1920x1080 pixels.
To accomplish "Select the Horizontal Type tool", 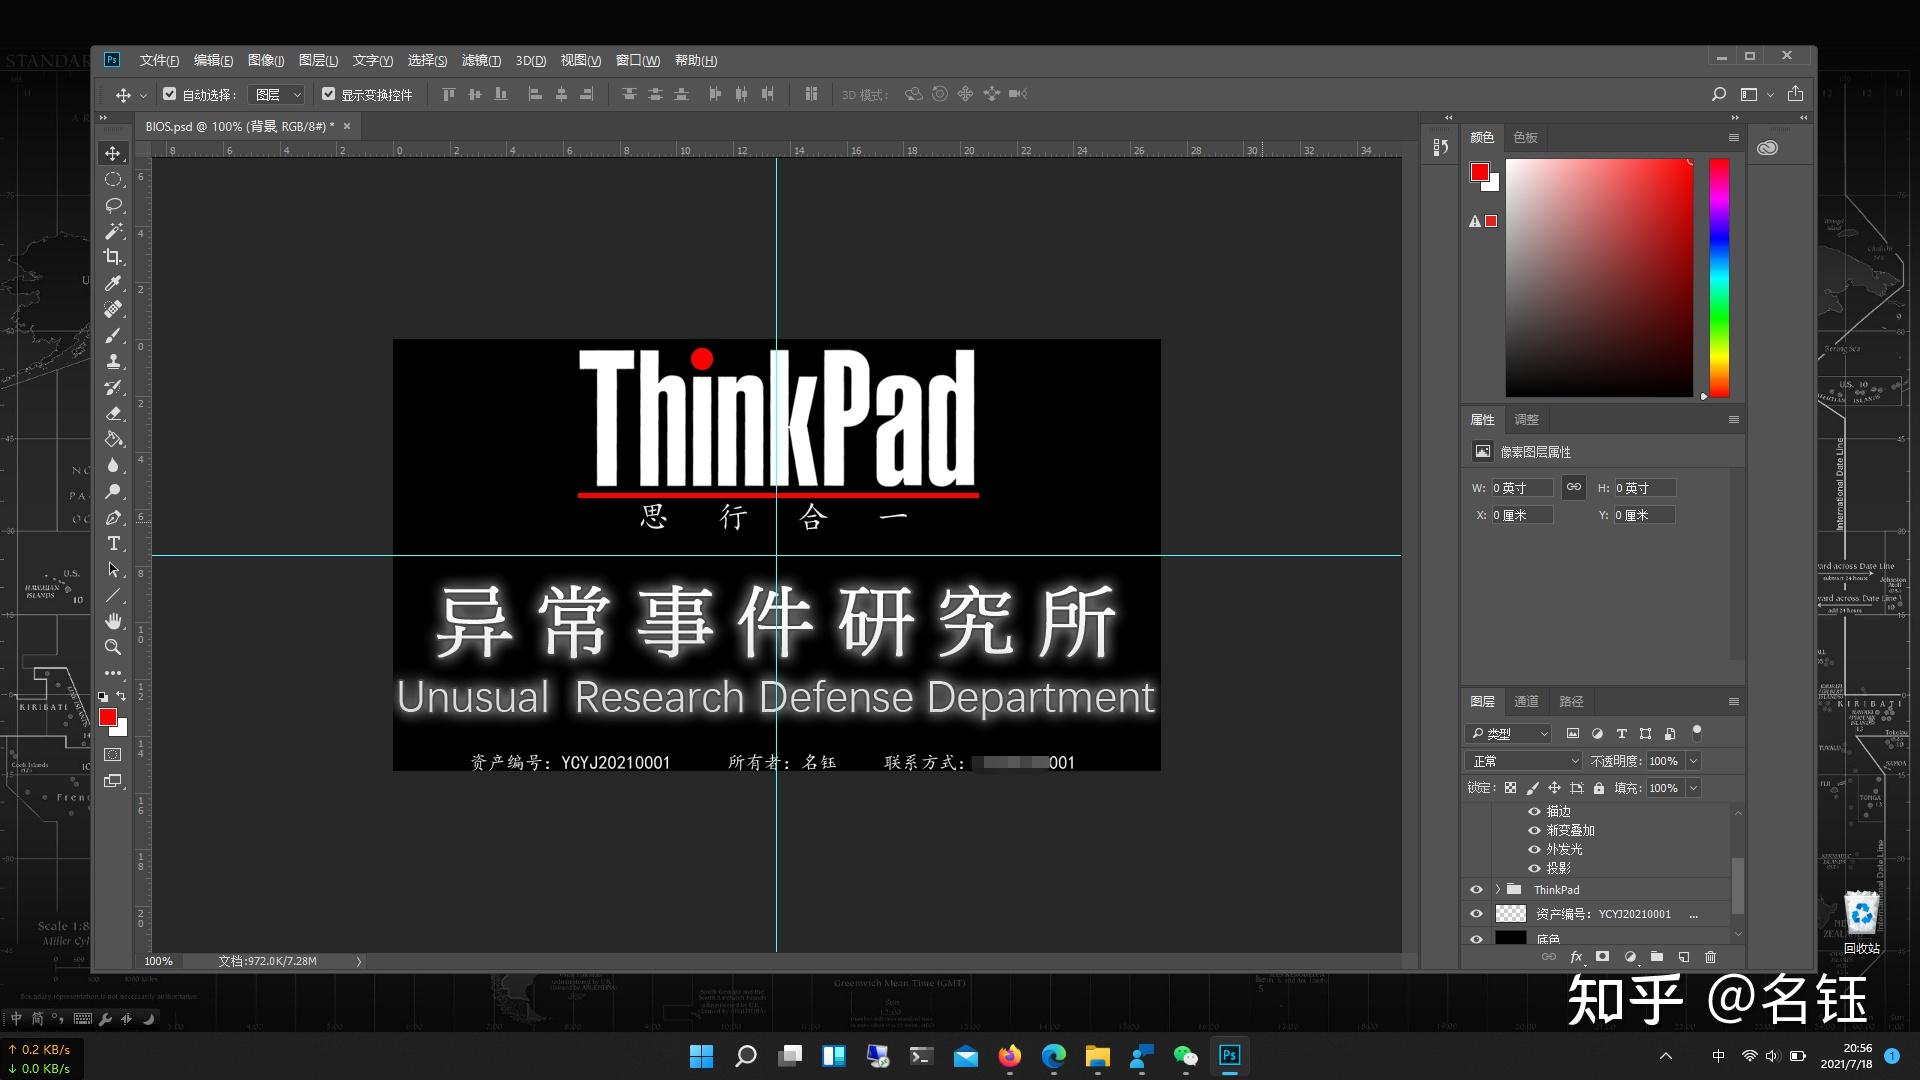I will coord(113,543).
